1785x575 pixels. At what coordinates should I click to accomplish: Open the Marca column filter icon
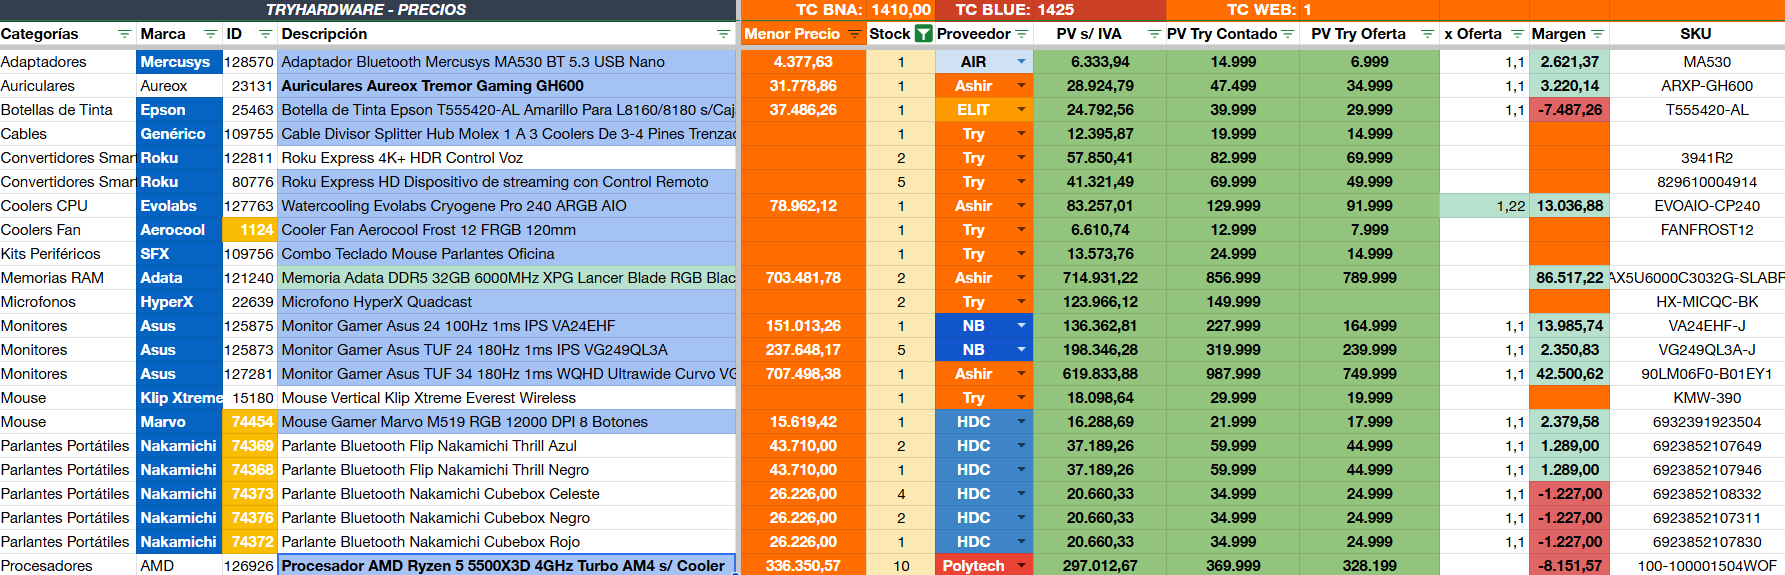pyautogui.click(x=210, y=34)
